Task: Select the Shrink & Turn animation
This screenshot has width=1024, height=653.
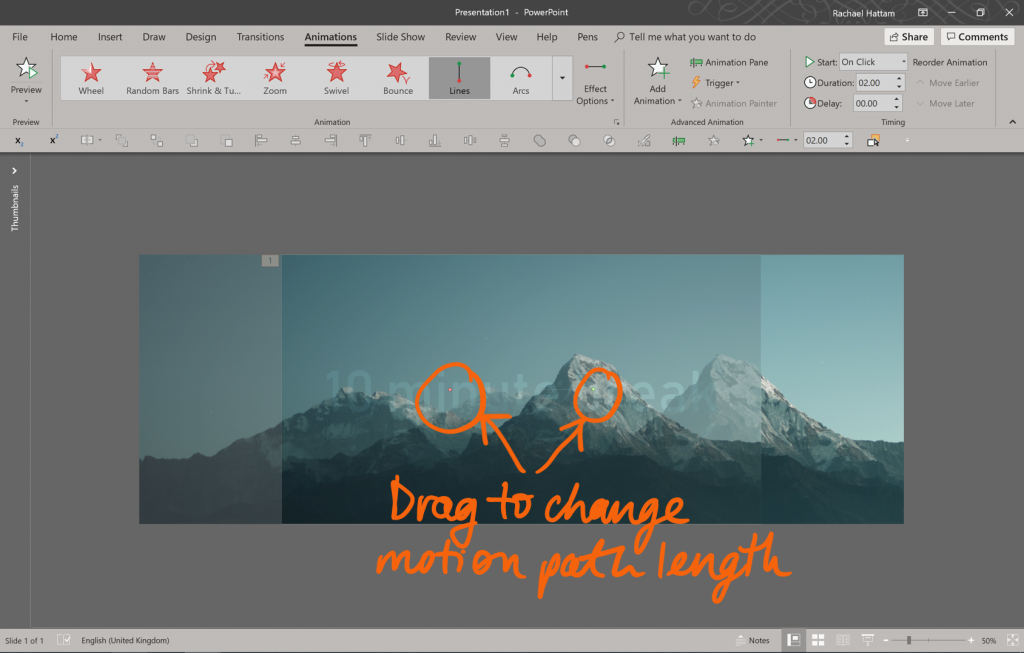Action: tap(213, 78)
